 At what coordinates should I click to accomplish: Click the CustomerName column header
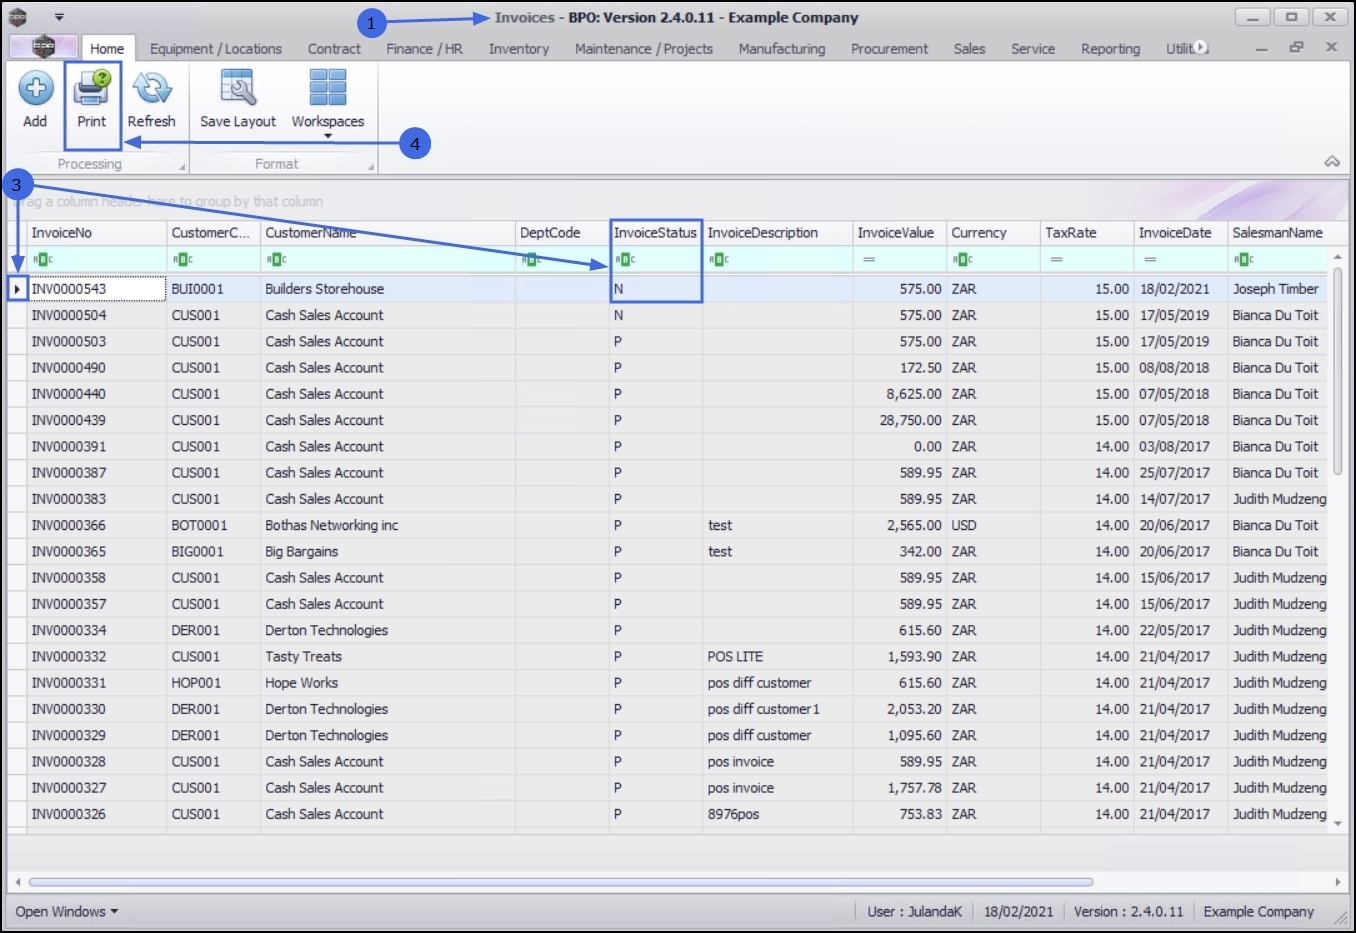tap(388, 233)
